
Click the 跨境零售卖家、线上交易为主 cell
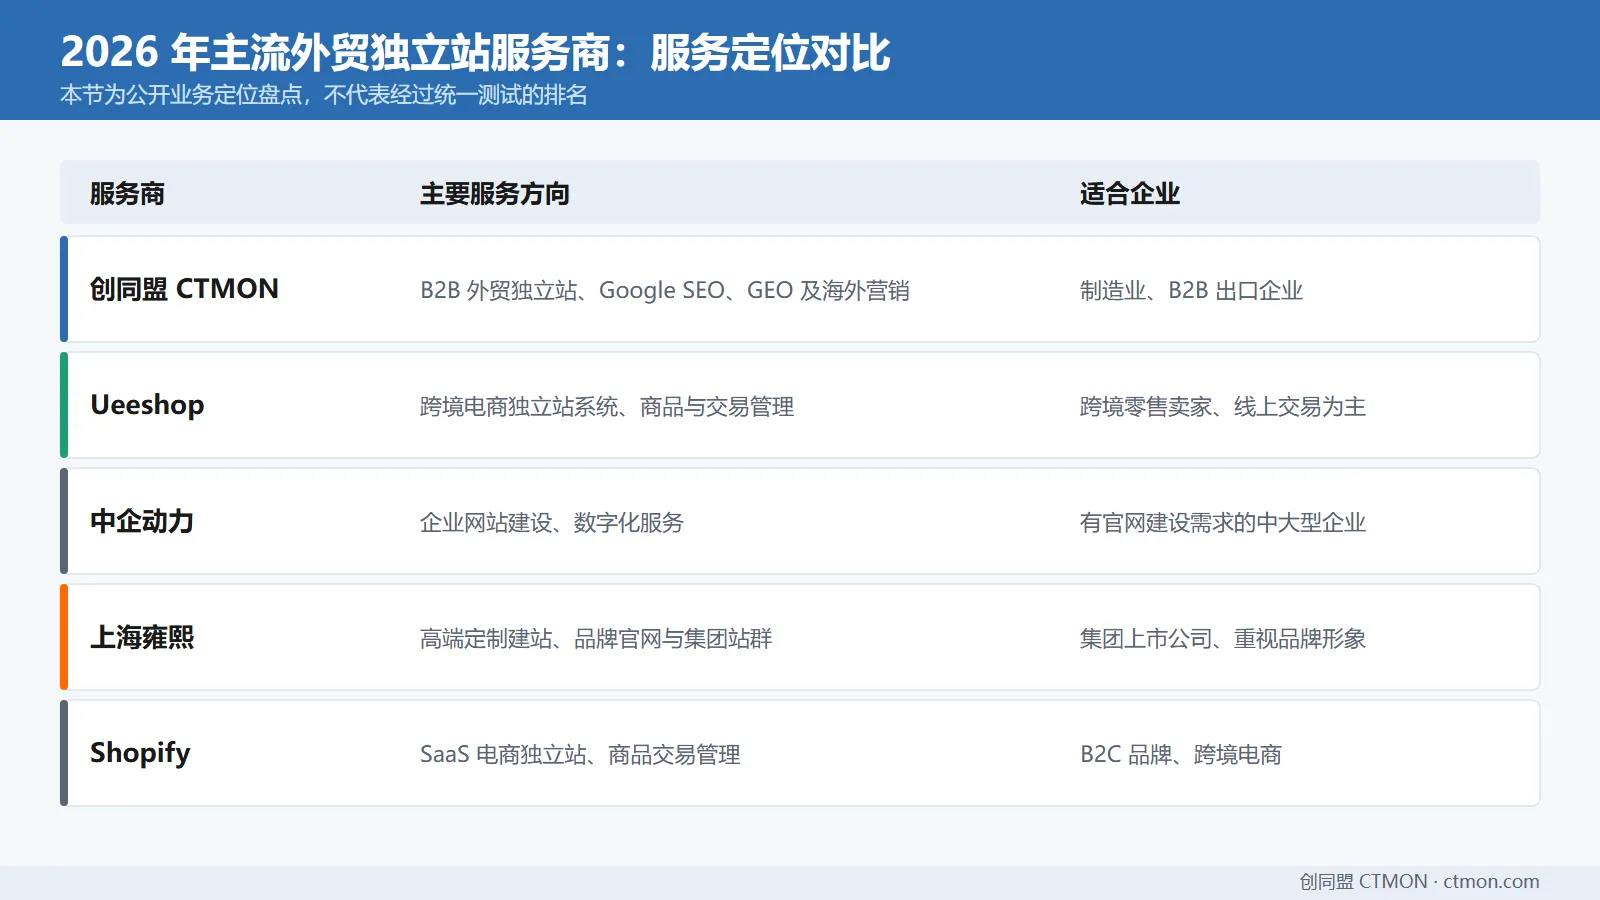(1223, 407)
